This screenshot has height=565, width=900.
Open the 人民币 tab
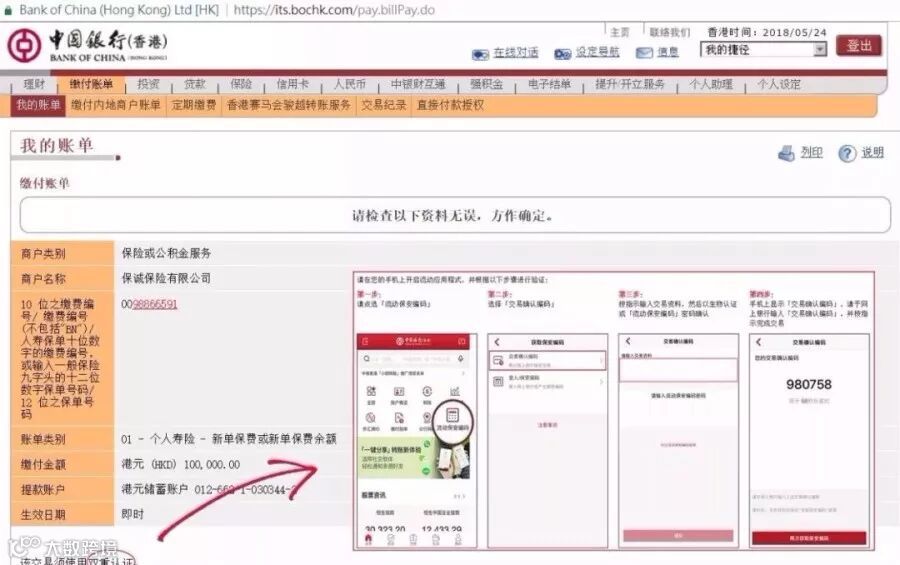(x=350, y=84)
